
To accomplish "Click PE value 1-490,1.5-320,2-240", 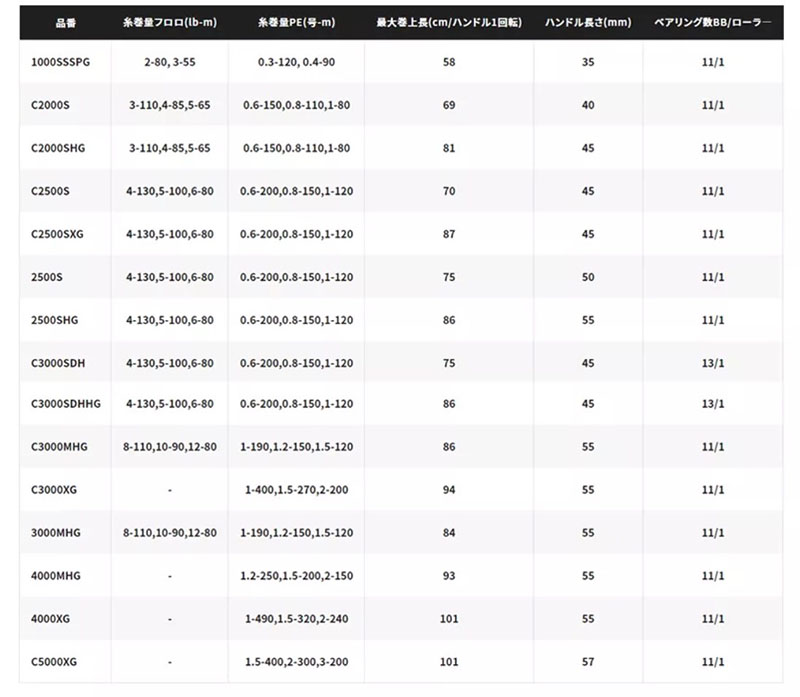I will pos(296,619).
